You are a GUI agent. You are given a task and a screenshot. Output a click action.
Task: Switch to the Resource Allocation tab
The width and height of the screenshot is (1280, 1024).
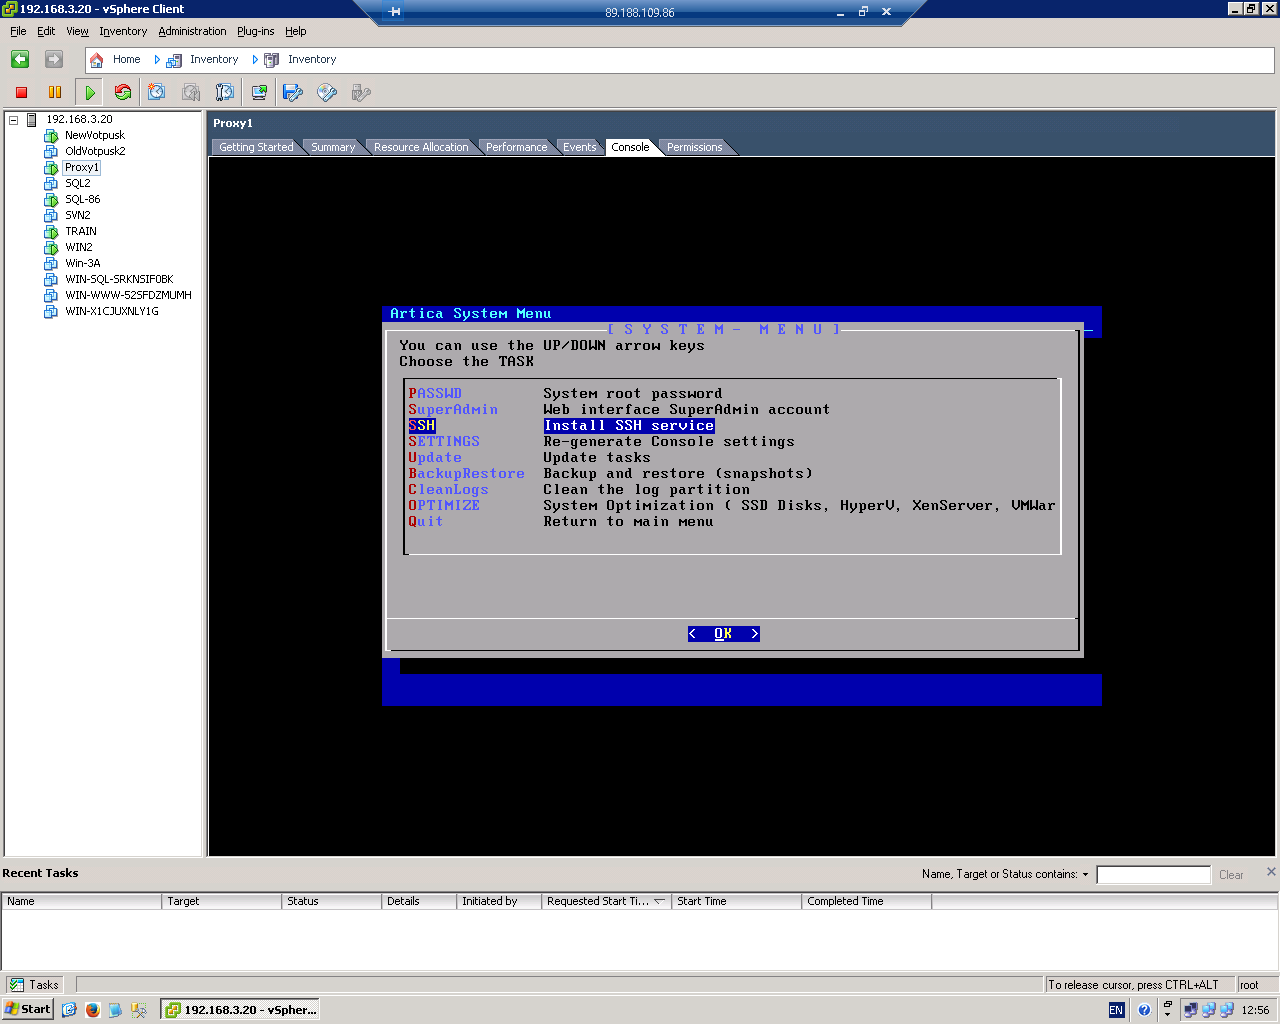tap(421, 147)
